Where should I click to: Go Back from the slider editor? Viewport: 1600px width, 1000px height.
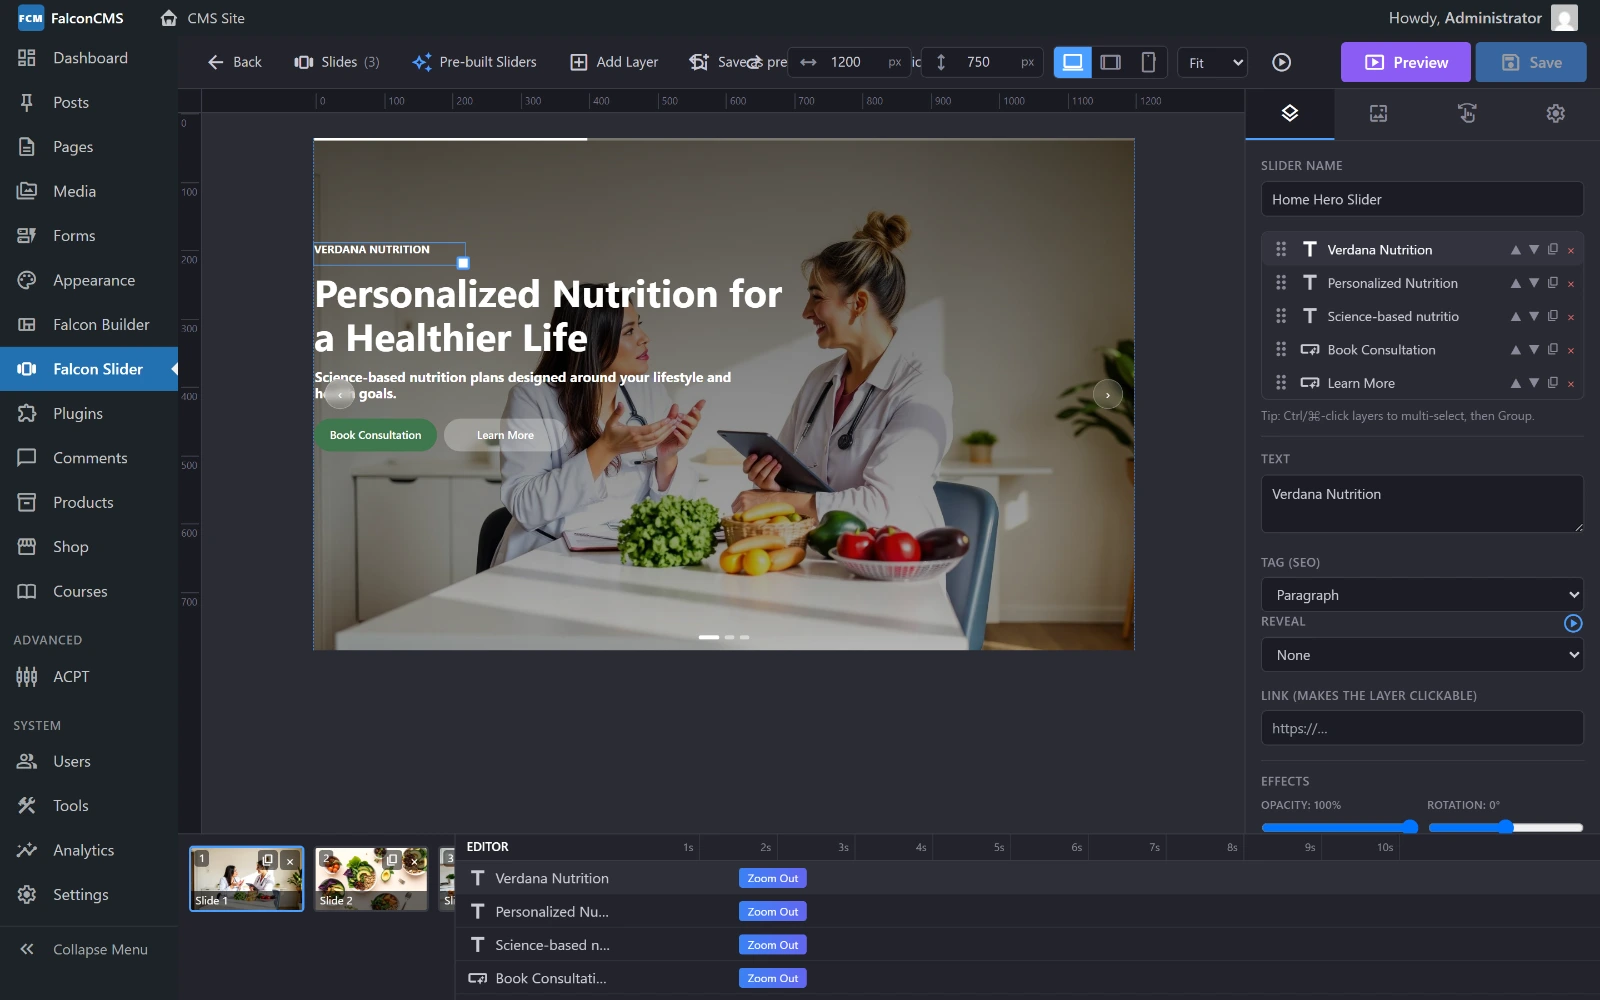[234, 62]
